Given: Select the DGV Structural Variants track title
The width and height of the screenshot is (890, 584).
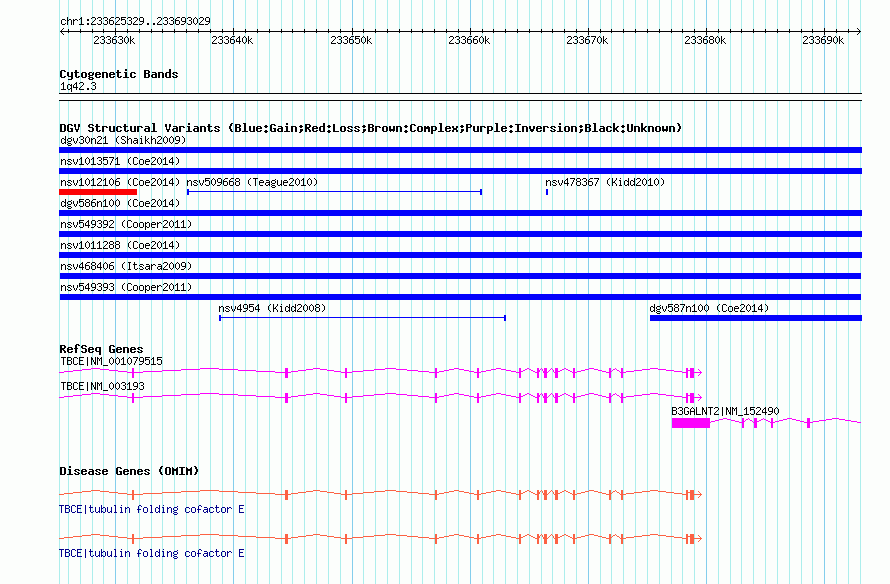Looking at the screenshot, I should point(371,128).
